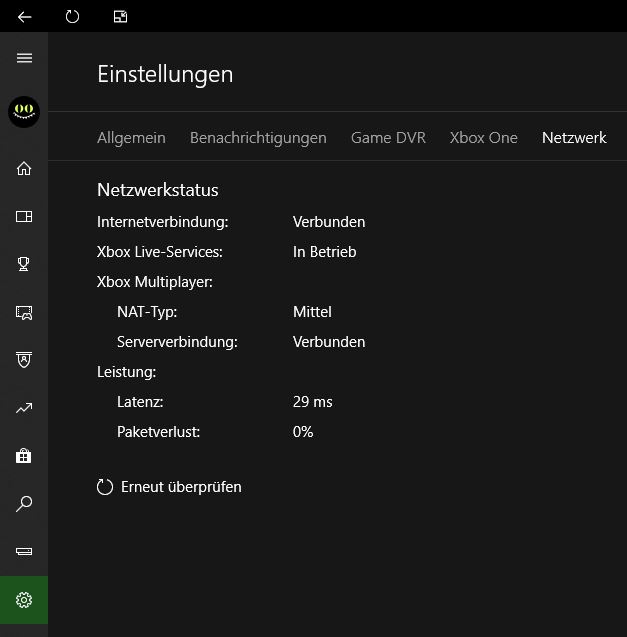Click the NAT type value 'Mittel'
Viewport: 627px width, 637px height.
pos(312,312)
